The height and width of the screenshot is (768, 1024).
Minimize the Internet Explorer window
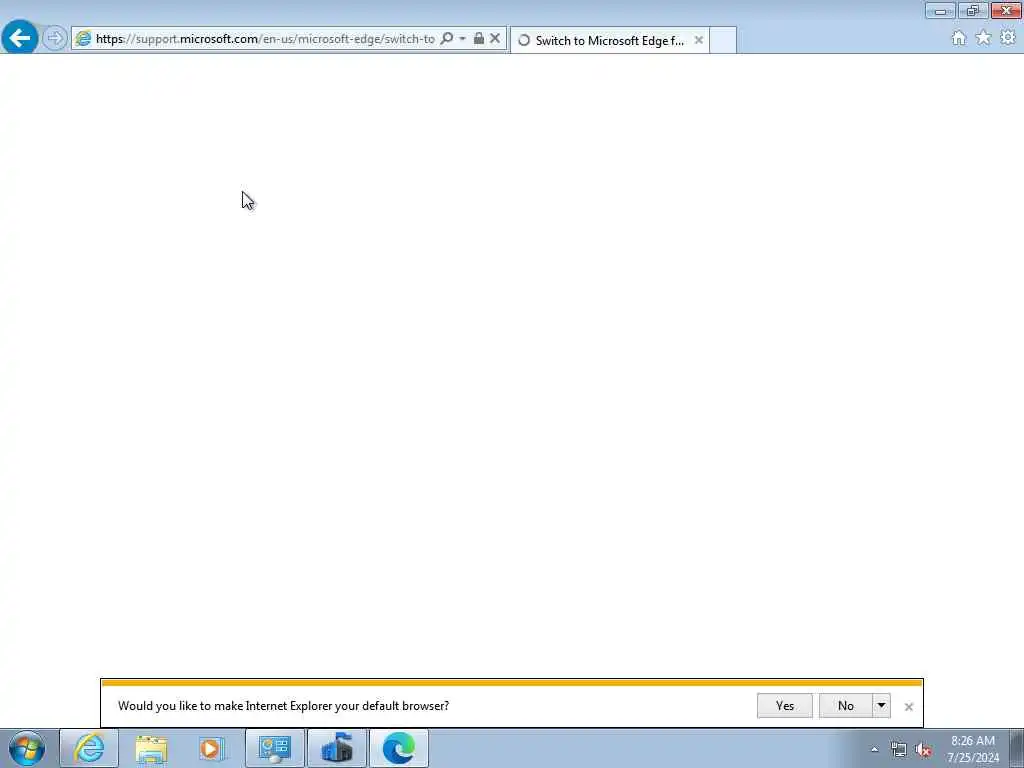click(x=940, y=10)
